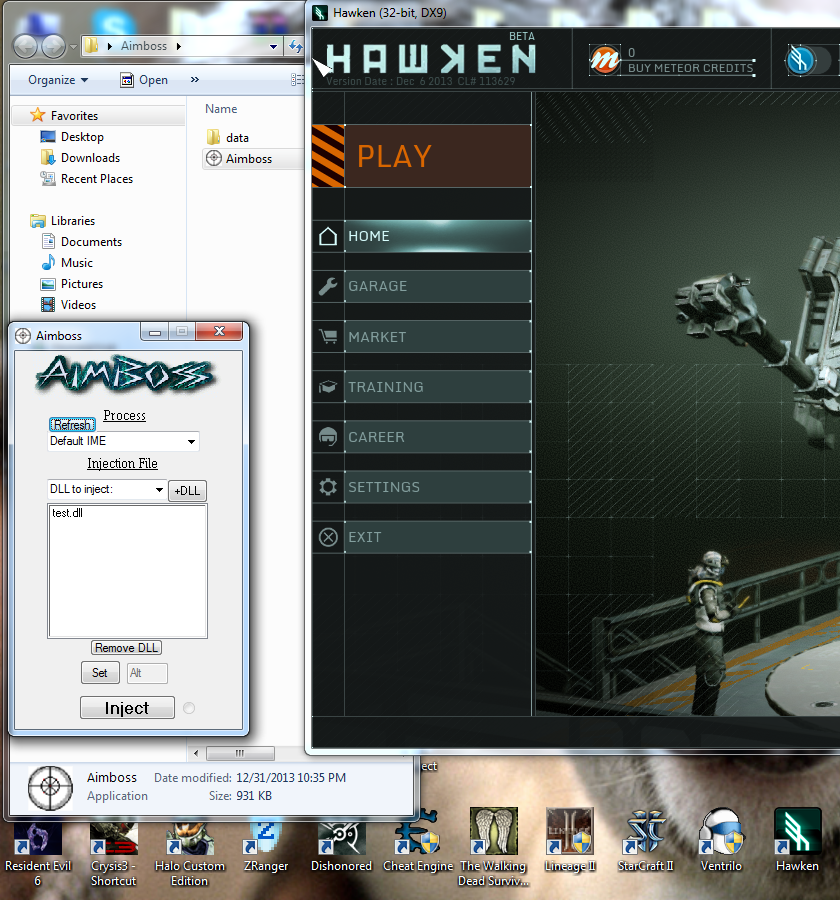Open the Videos library

[68, 305]
